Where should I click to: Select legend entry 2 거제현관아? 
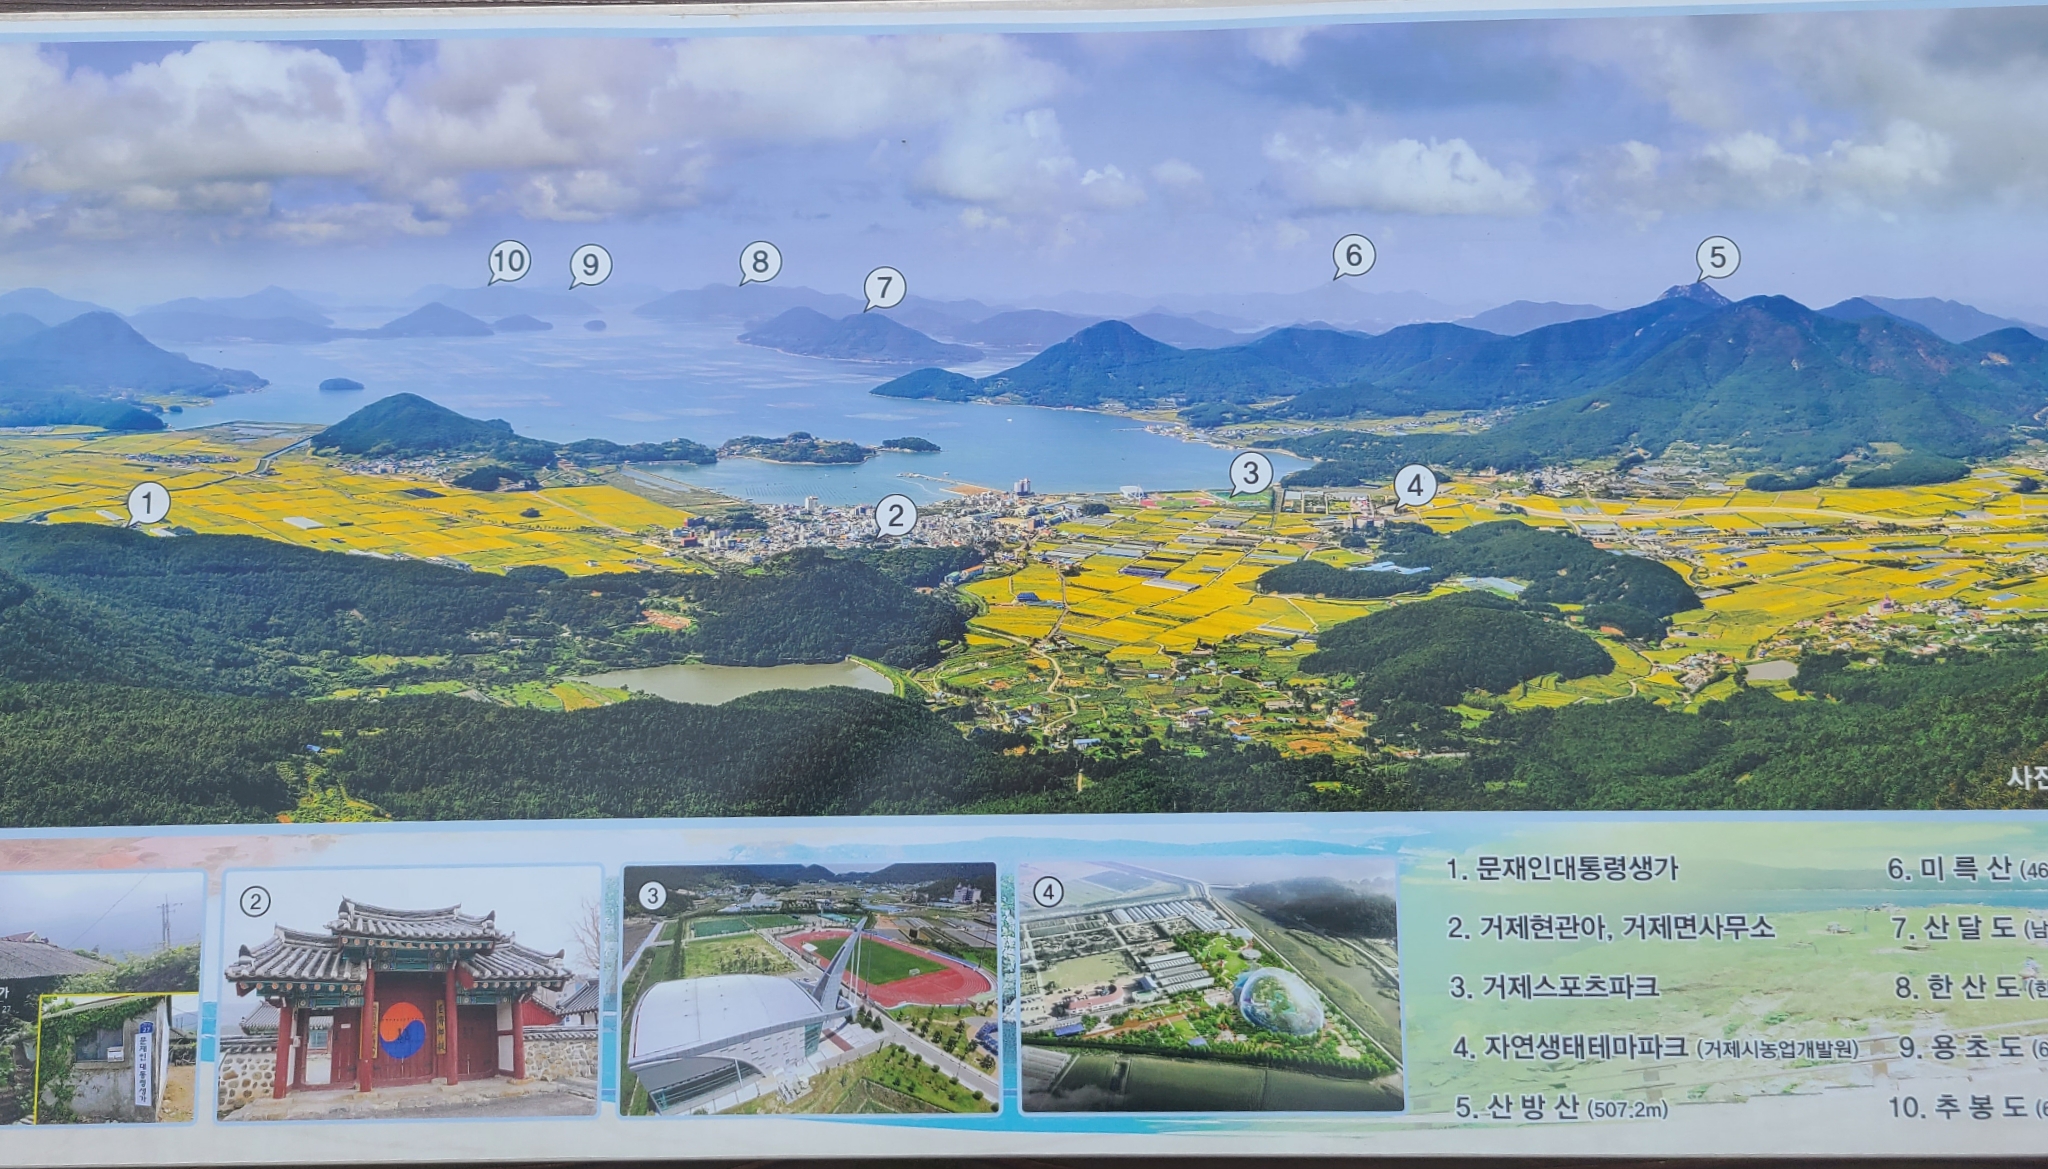pyautogui.click(x=1610, y=928)
